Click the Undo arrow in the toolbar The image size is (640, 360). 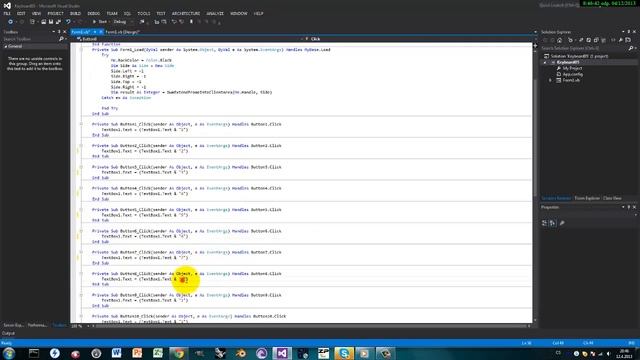[x=68, y=22]
